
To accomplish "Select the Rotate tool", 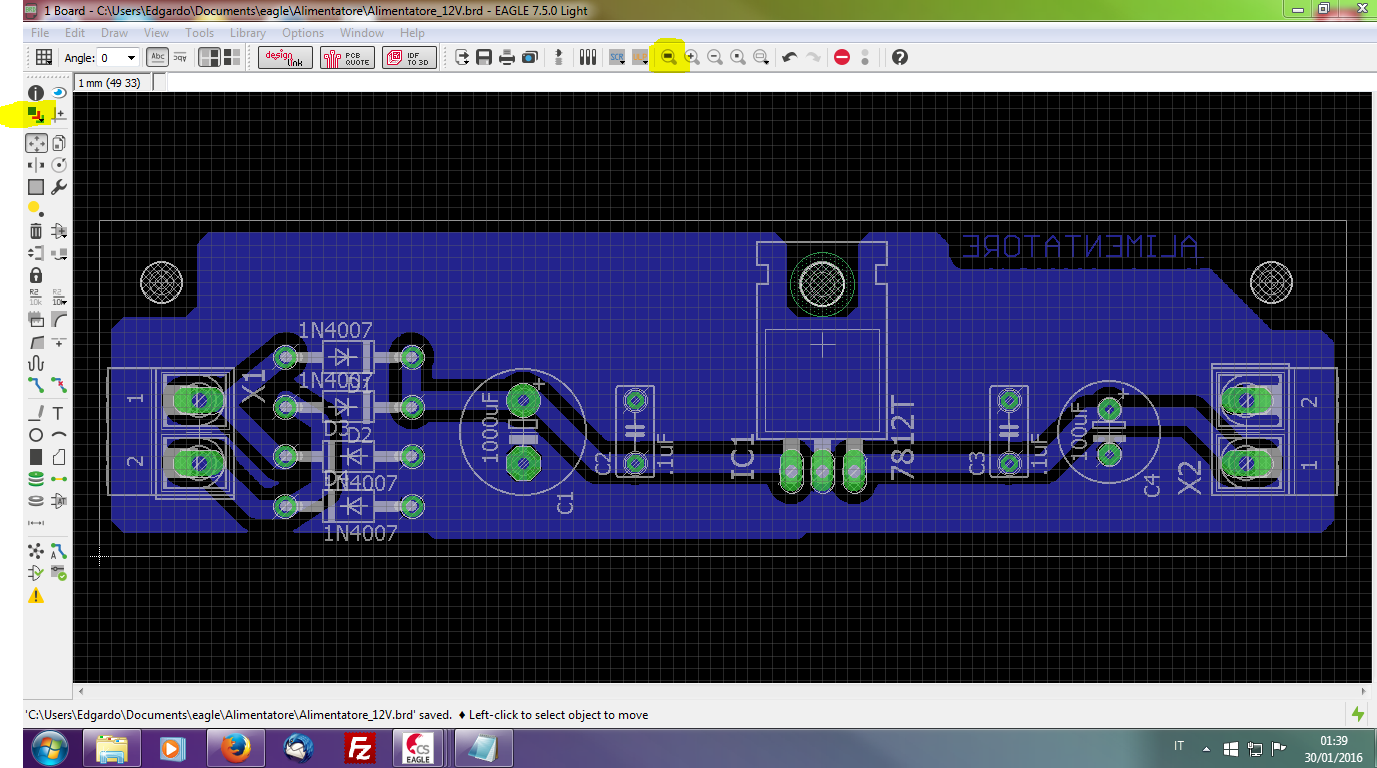I will pyautogui.click(x=59, y=165).
